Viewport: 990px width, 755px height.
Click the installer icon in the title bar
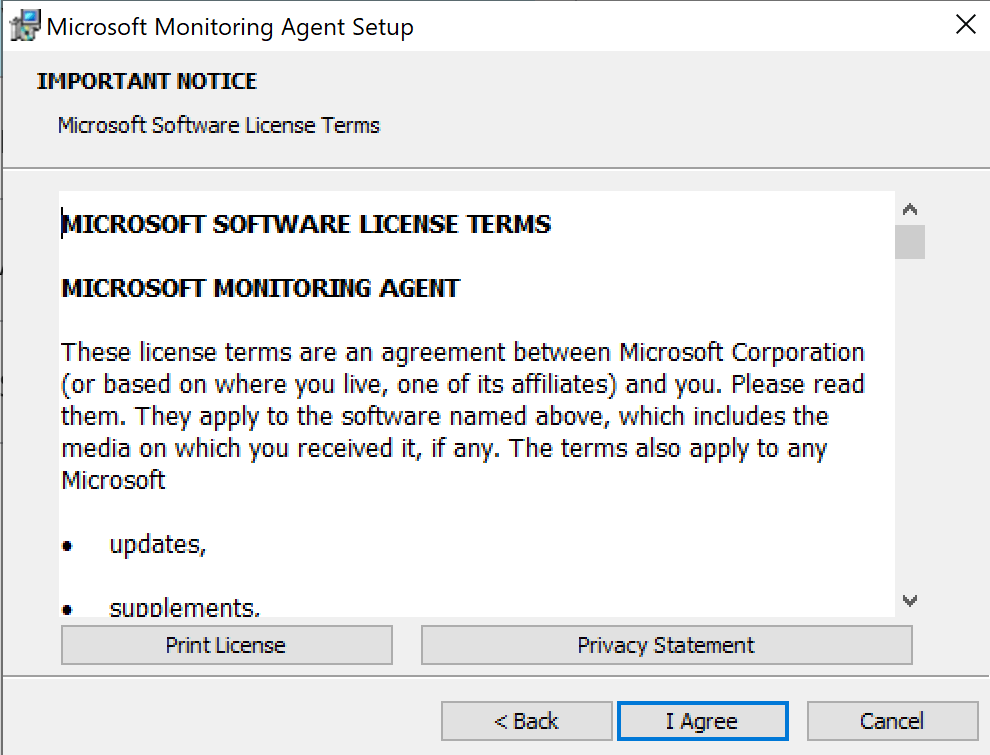24,26
